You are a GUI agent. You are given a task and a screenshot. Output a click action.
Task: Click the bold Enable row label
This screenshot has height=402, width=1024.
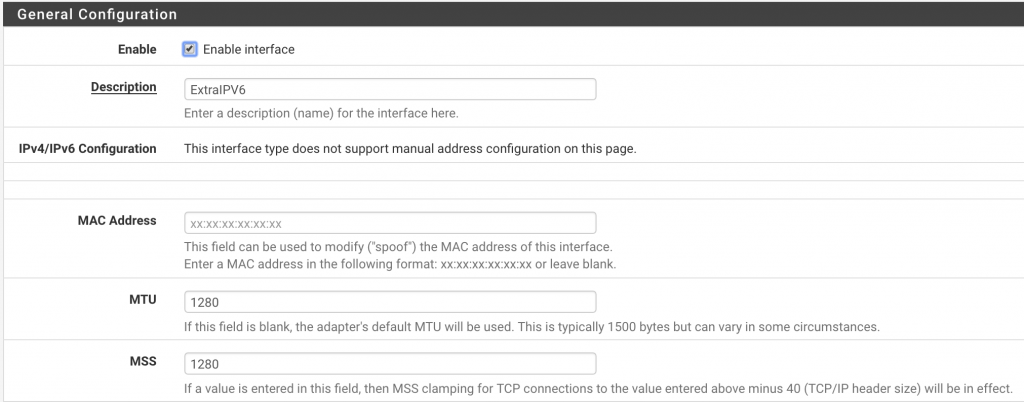(x=137, y=50)
